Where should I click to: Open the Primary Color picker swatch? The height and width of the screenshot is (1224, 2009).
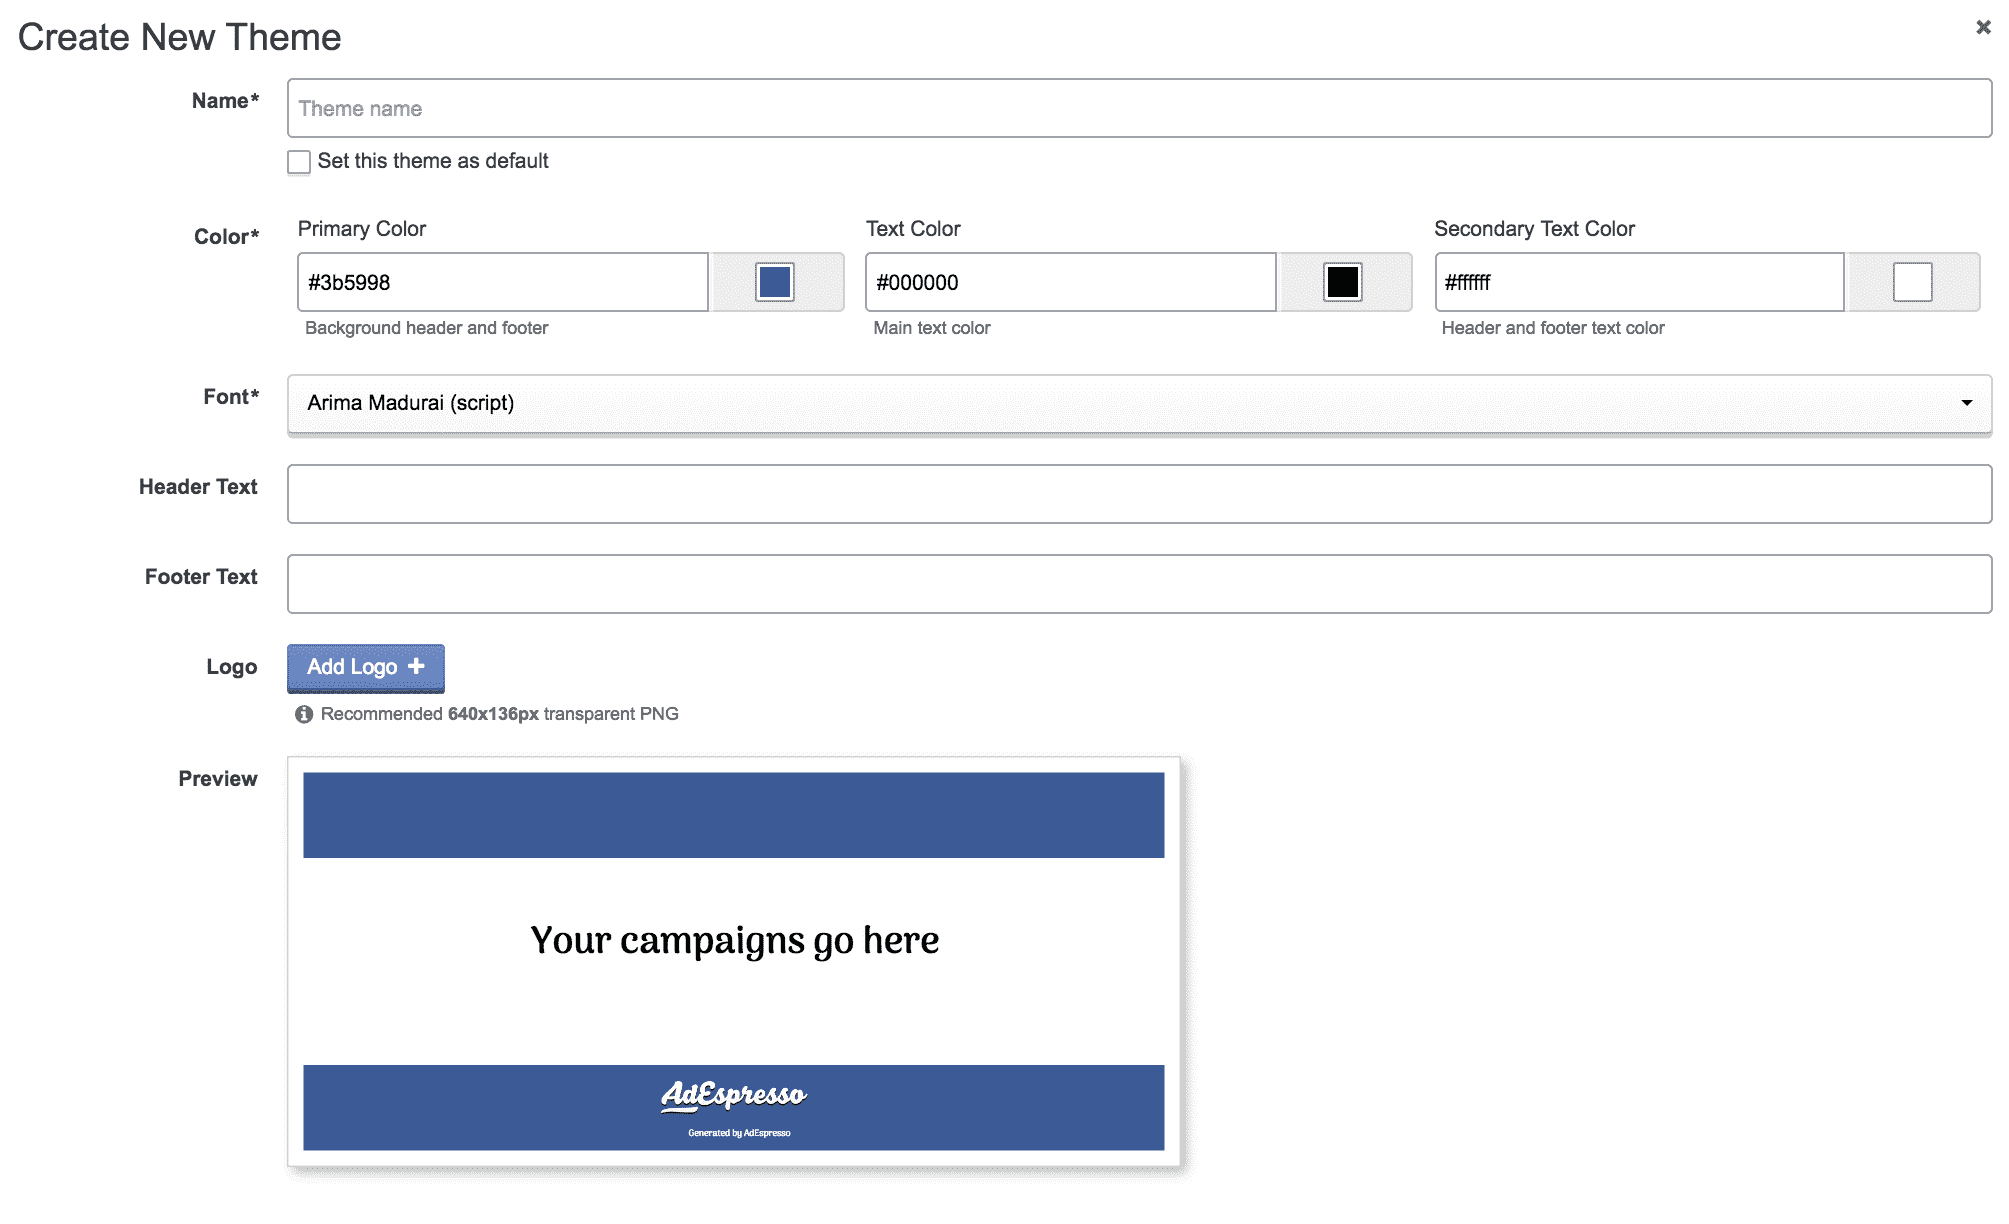coord(776,282)
